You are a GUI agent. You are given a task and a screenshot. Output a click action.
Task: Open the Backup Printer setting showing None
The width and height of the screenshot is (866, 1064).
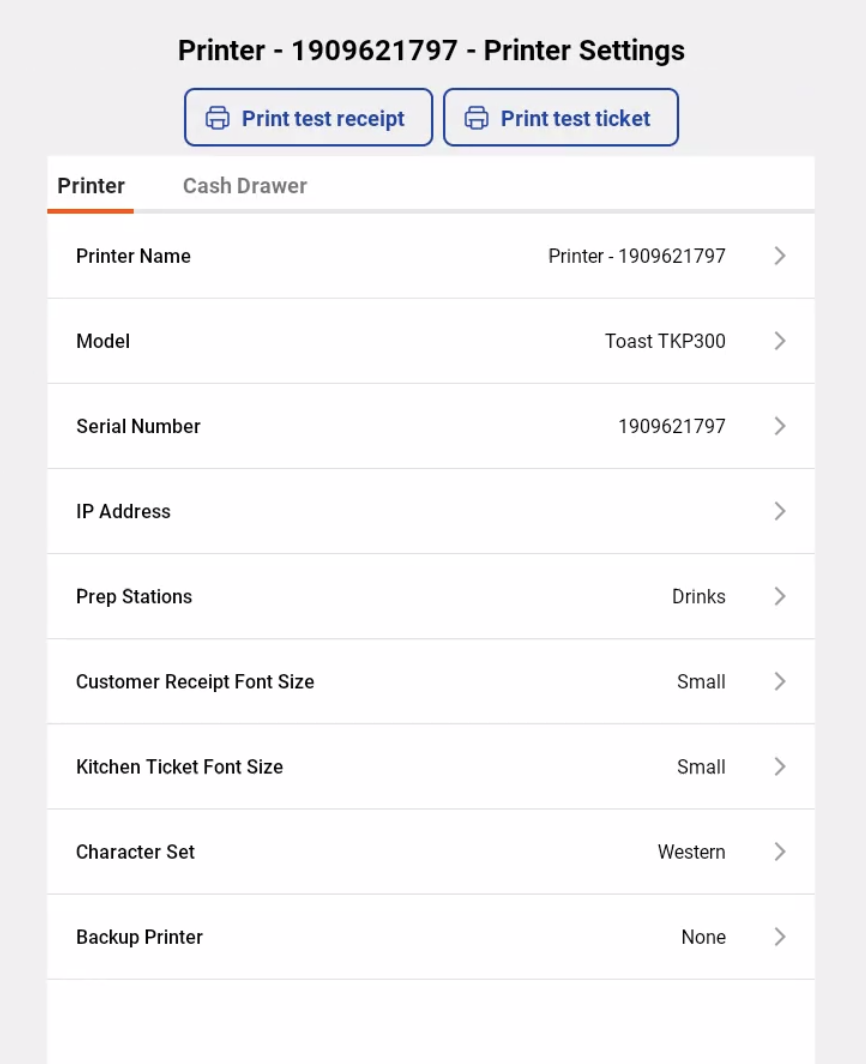coord(430,937)
